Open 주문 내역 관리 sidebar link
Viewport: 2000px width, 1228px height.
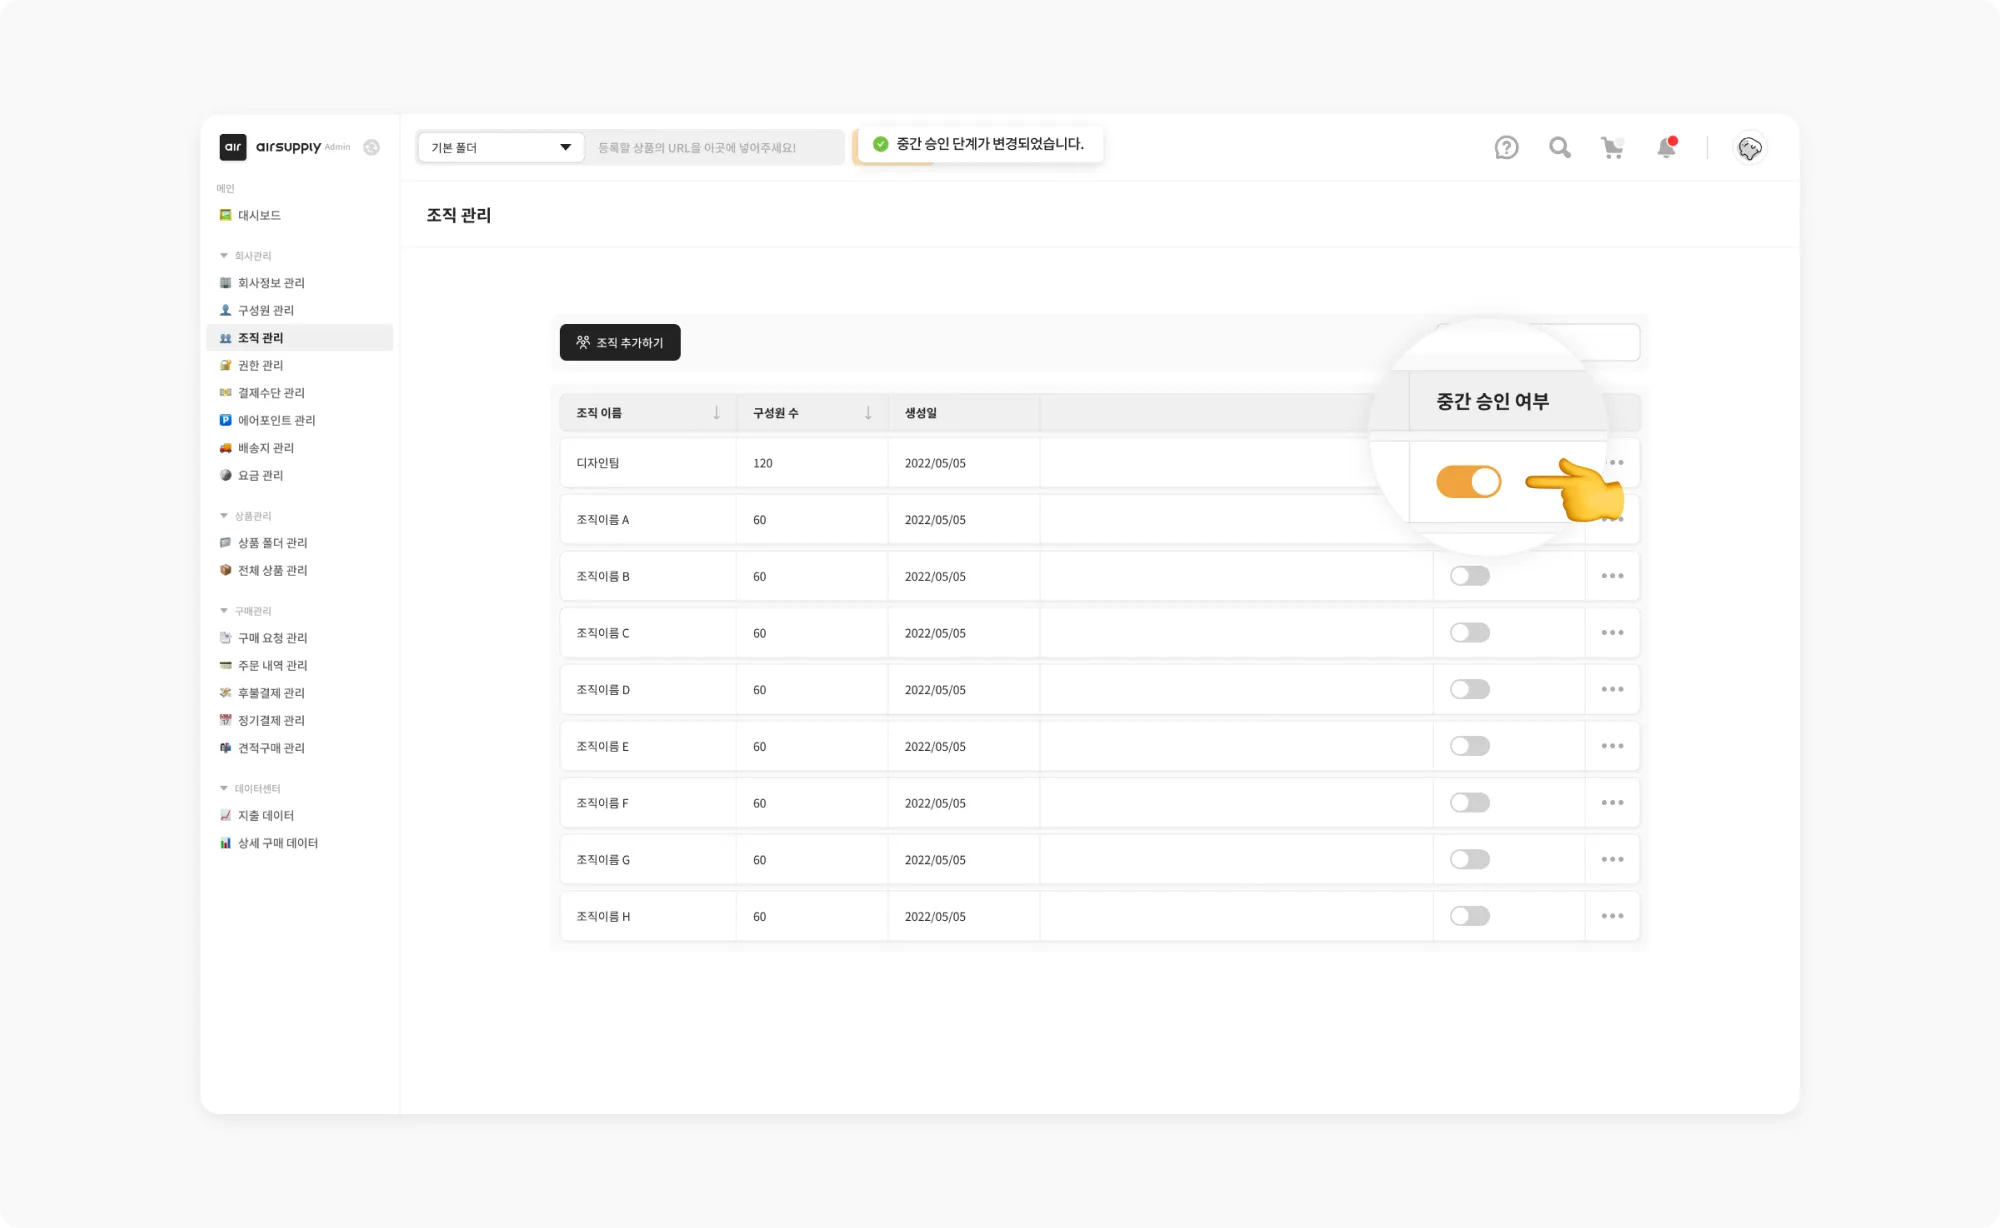tap(272, 665)
